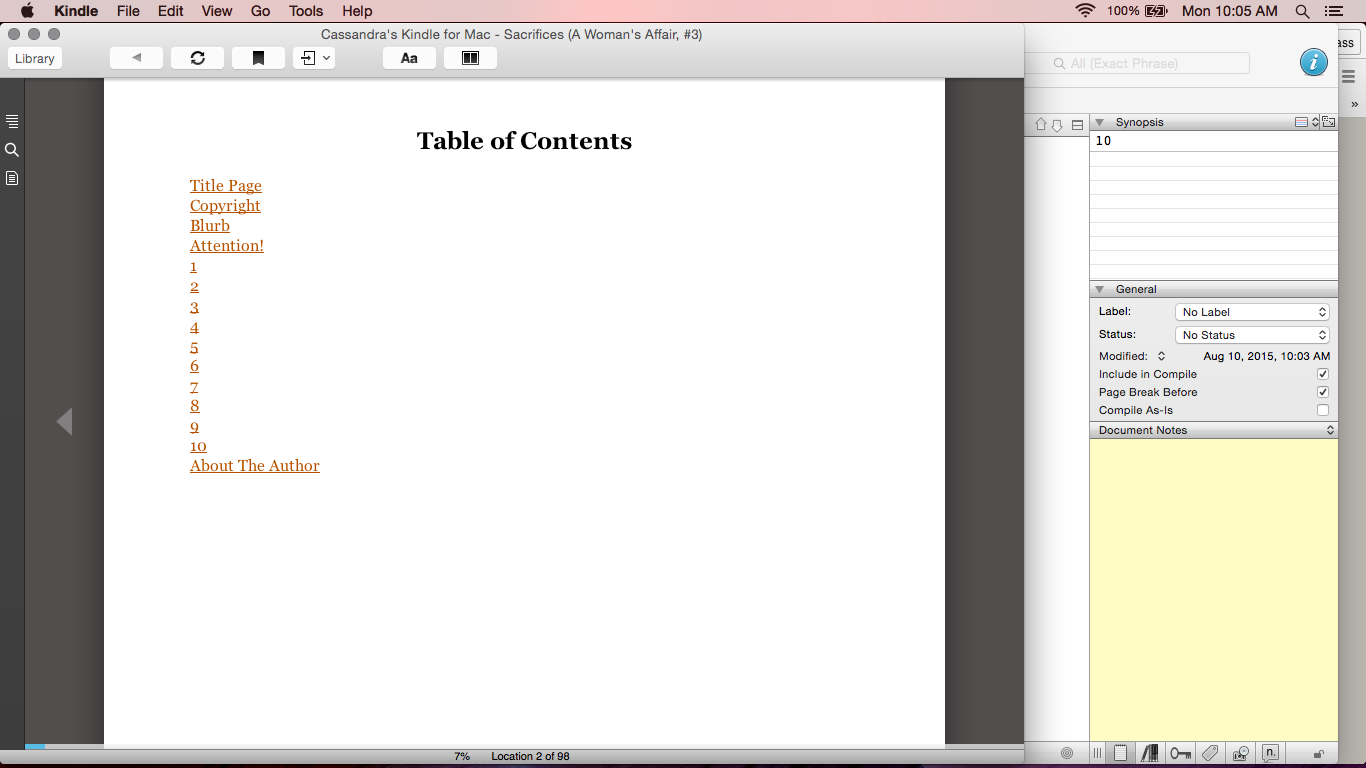Follow the About The Author link
Viewport: 1366px width, 768px height.
tap(255, 466)
